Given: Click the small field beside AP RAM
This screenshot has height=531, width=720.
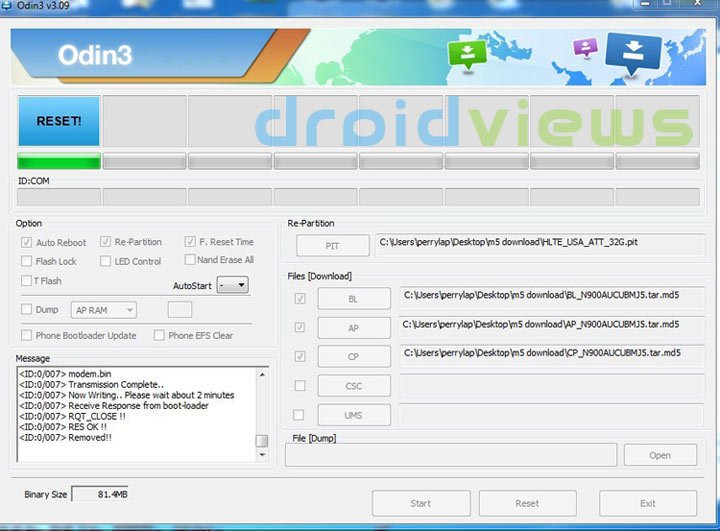Looking at the screenshot, I should 180,310.
